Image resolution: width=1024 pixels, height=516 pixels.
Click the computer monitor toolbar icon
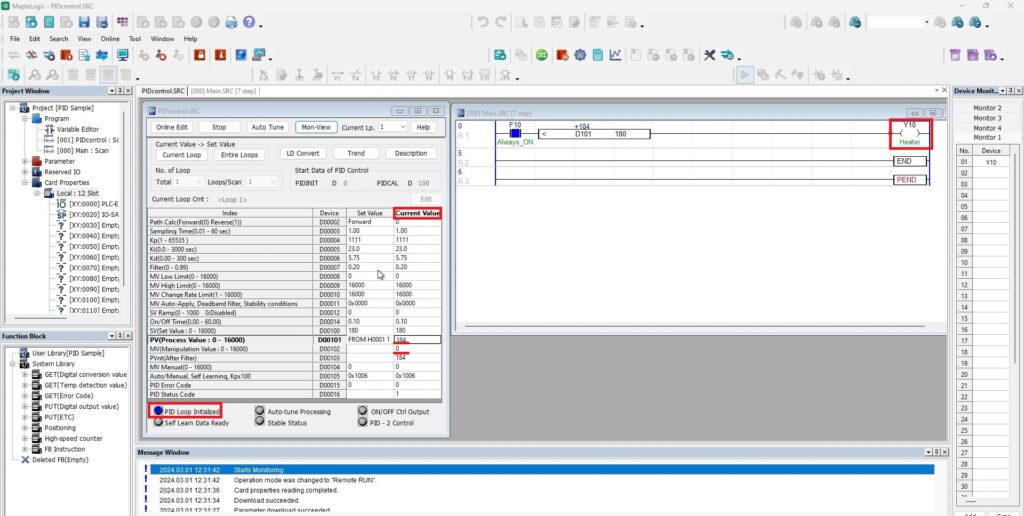point(122,55)
